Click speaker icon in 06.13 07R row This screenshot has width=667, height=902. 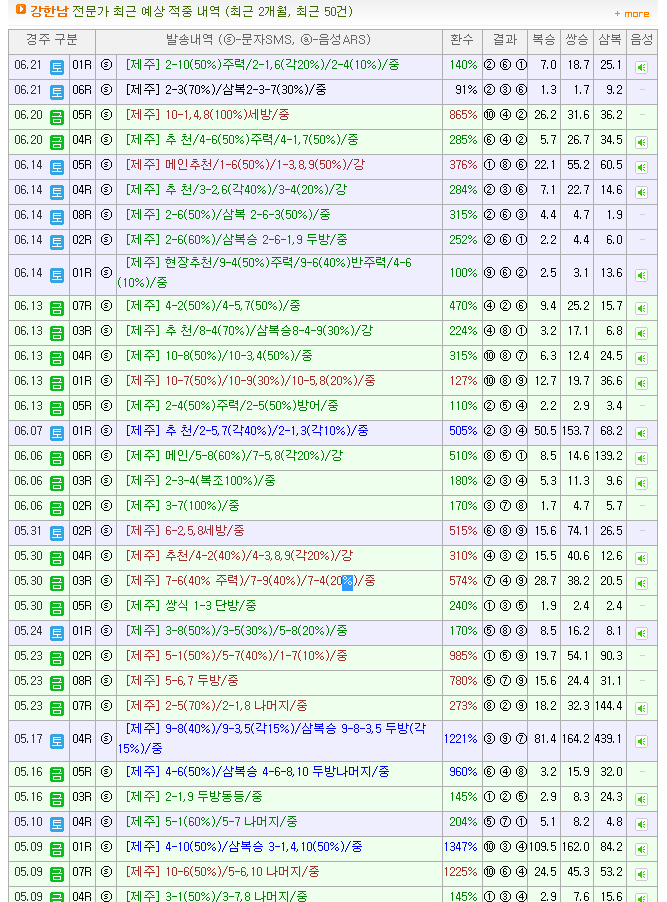click(641, 307)
